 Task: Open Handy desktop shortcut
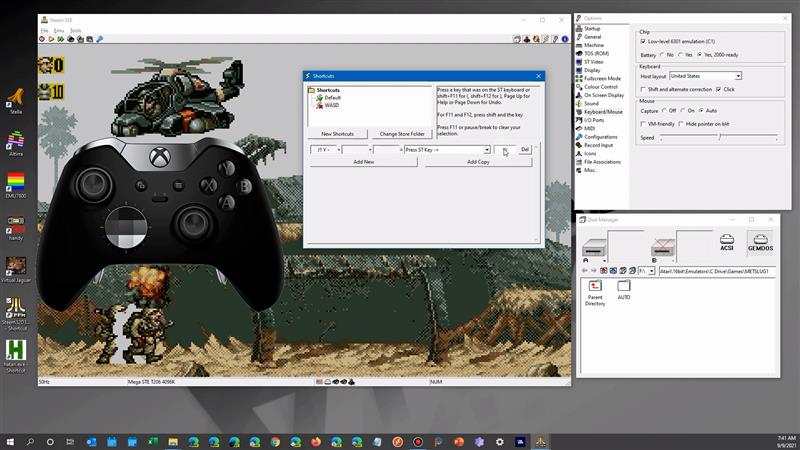16,228
